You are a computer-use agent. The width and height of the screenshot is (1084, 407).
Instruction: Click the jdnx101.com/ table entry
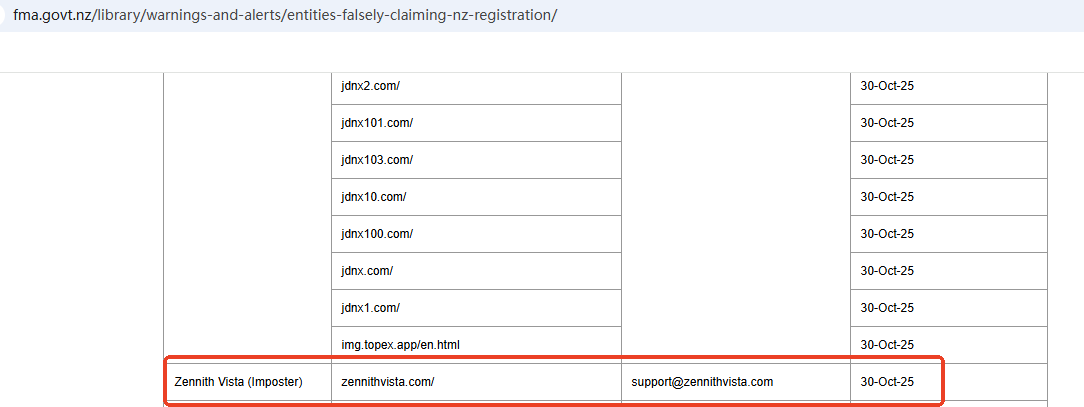(x=377, y=123)
